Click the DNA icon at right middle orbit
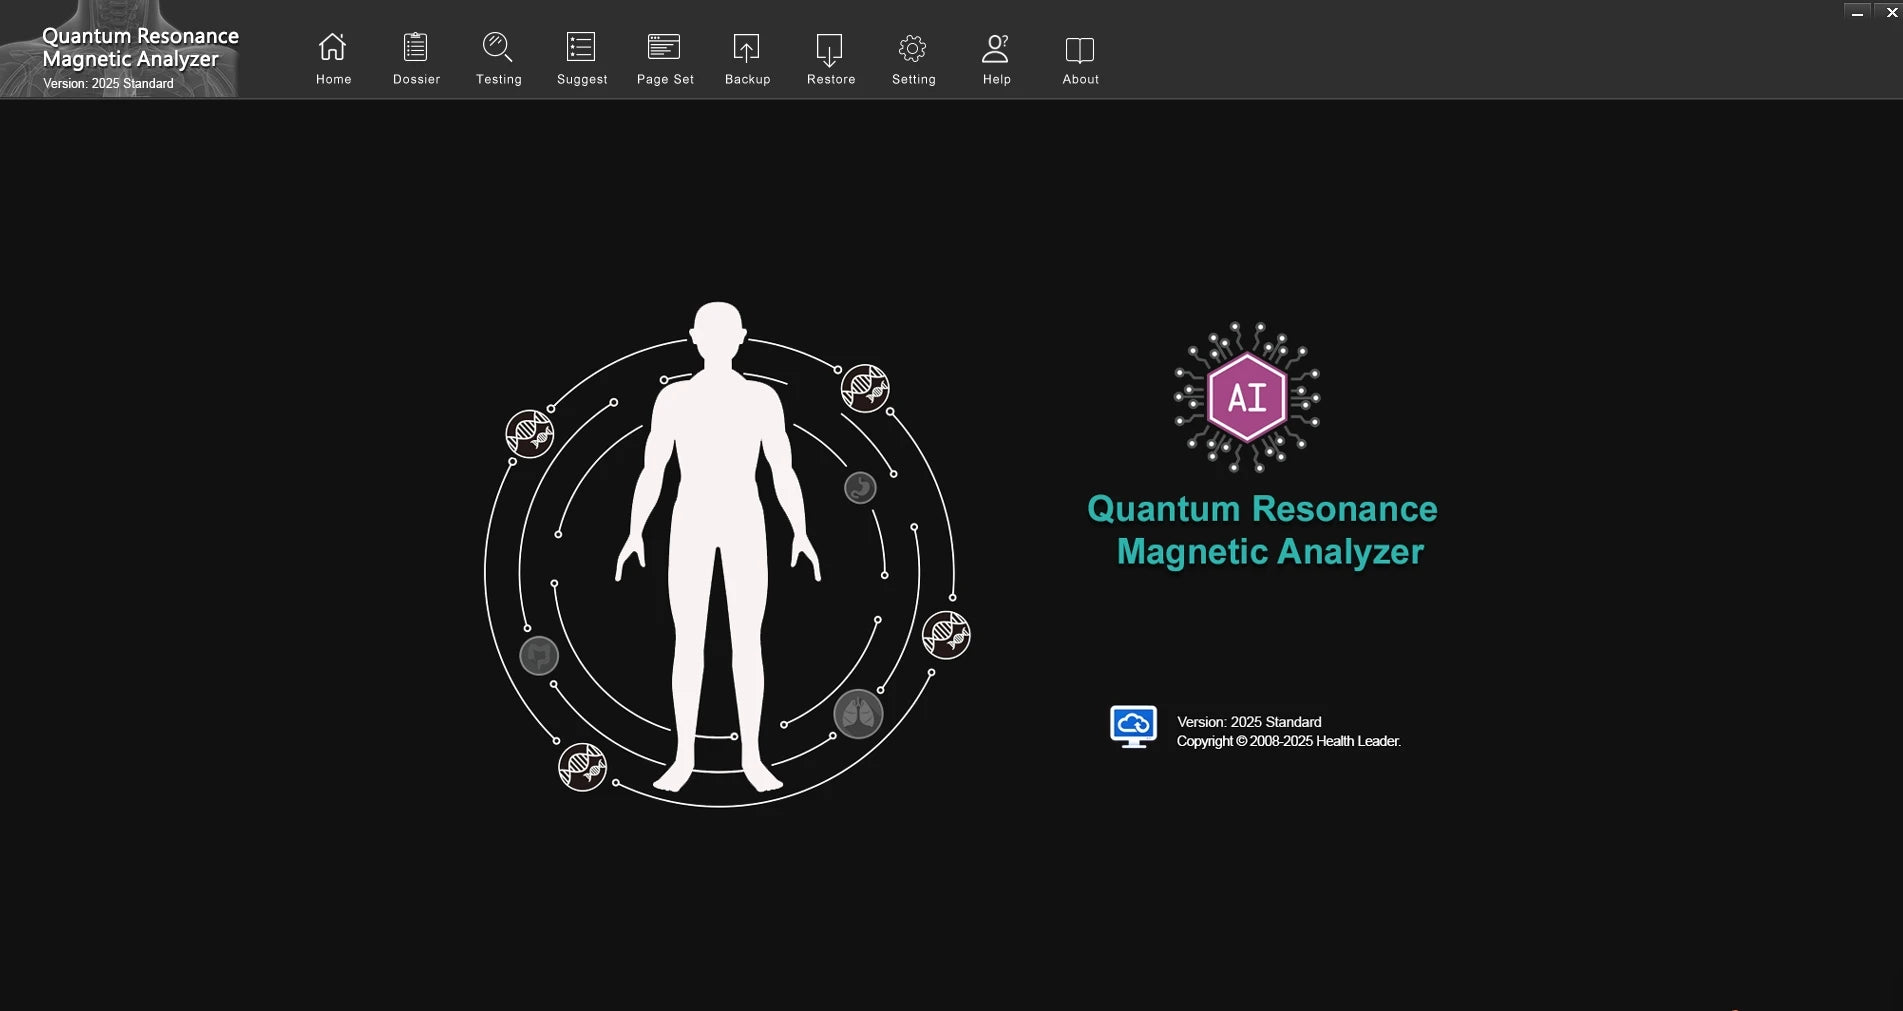This screenshot has width=1903, height=1011. pos(946,635)
